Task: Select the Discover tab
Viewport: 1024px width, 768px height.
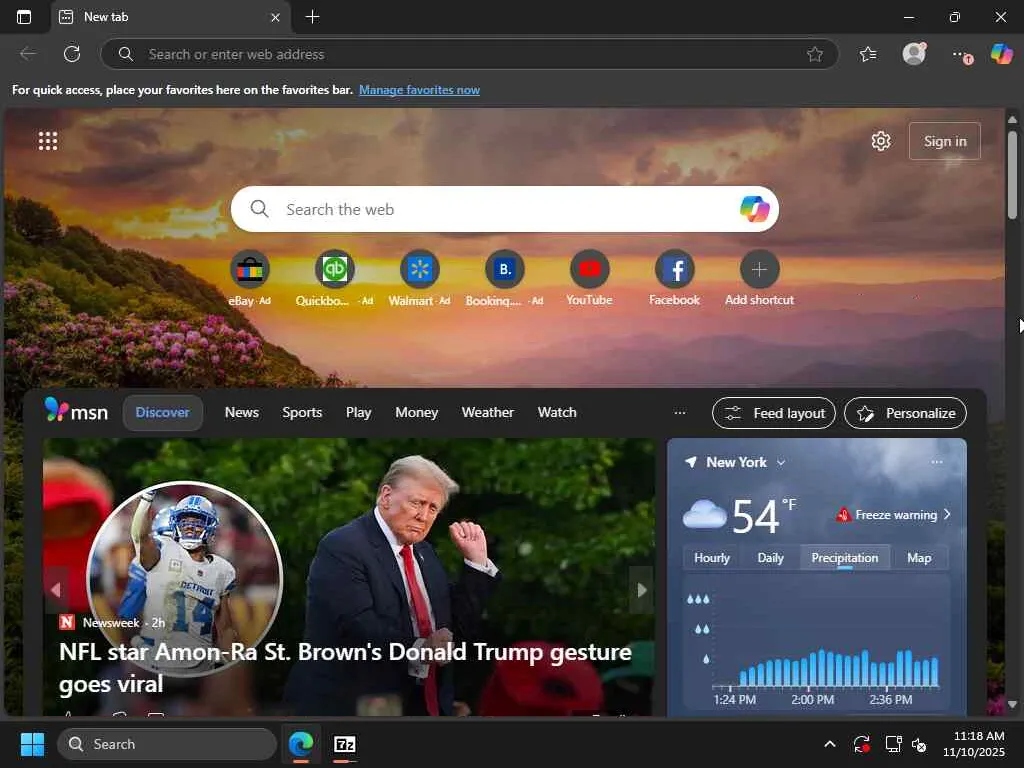Action: 163,413
